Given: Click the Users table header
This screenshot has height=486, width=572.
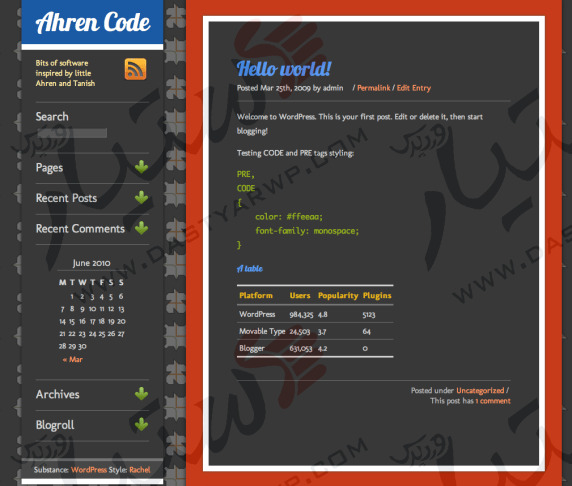Looking at the screenshot, I should [x=300, y=296].
